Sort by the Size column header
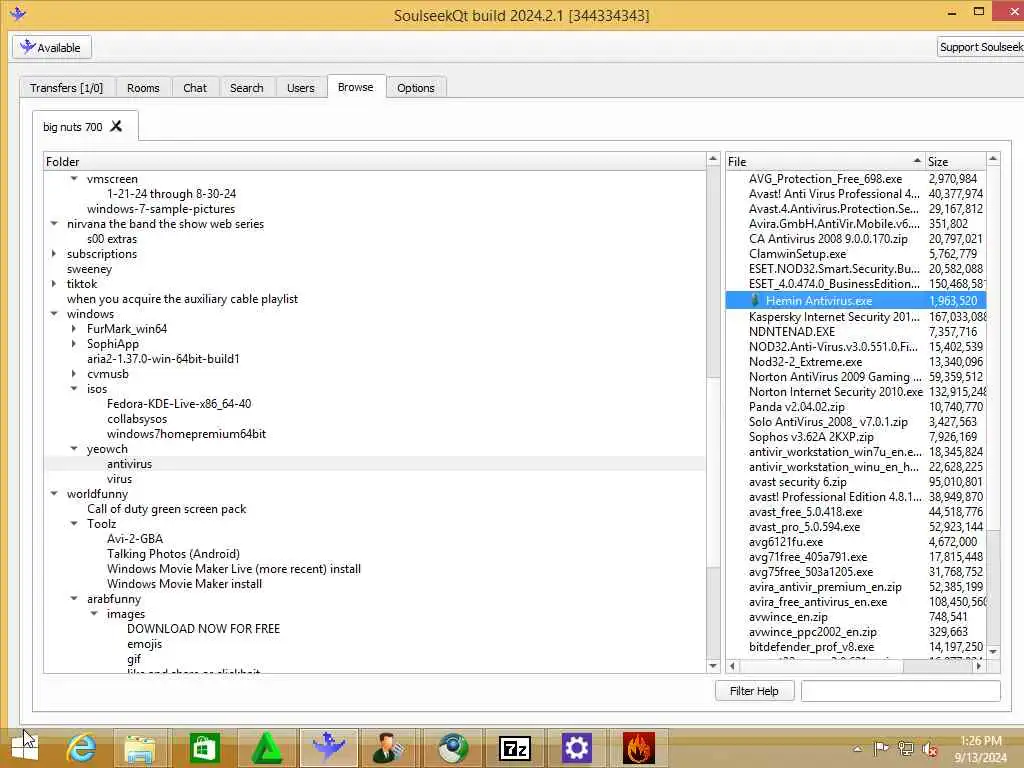 tap(955, 161)
